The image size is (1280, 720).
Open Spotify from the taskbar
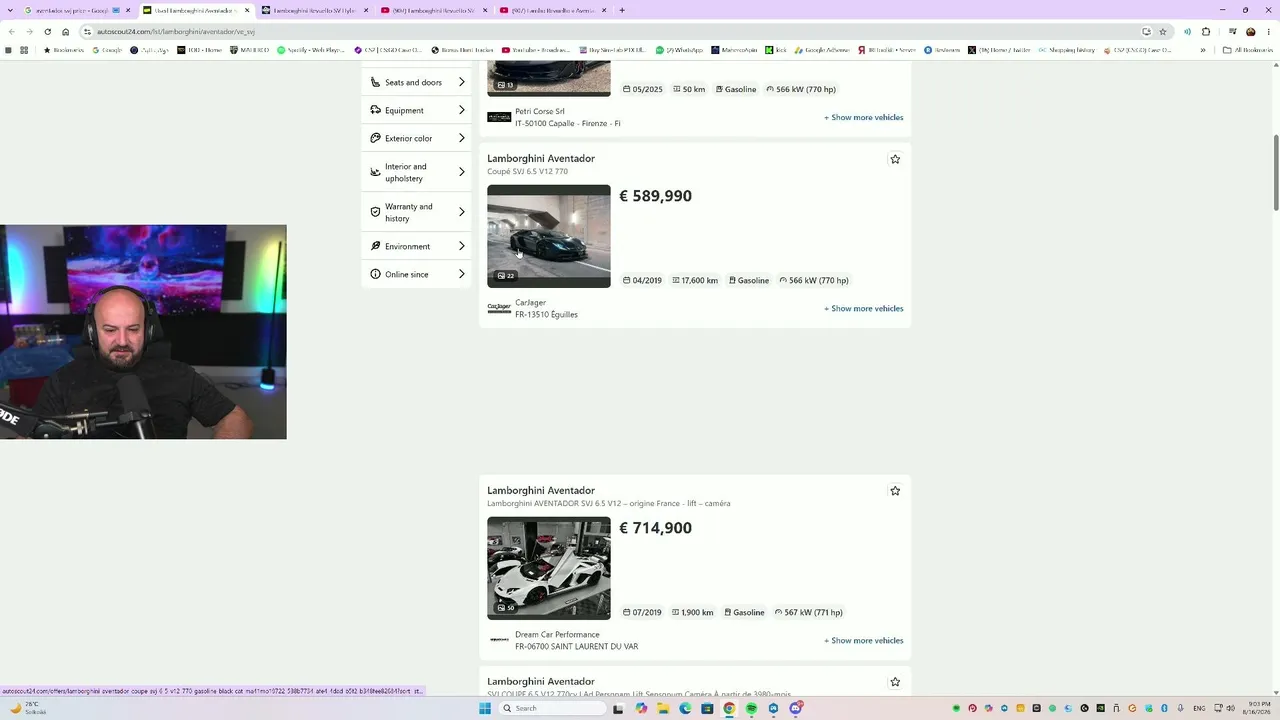[751, 708]
